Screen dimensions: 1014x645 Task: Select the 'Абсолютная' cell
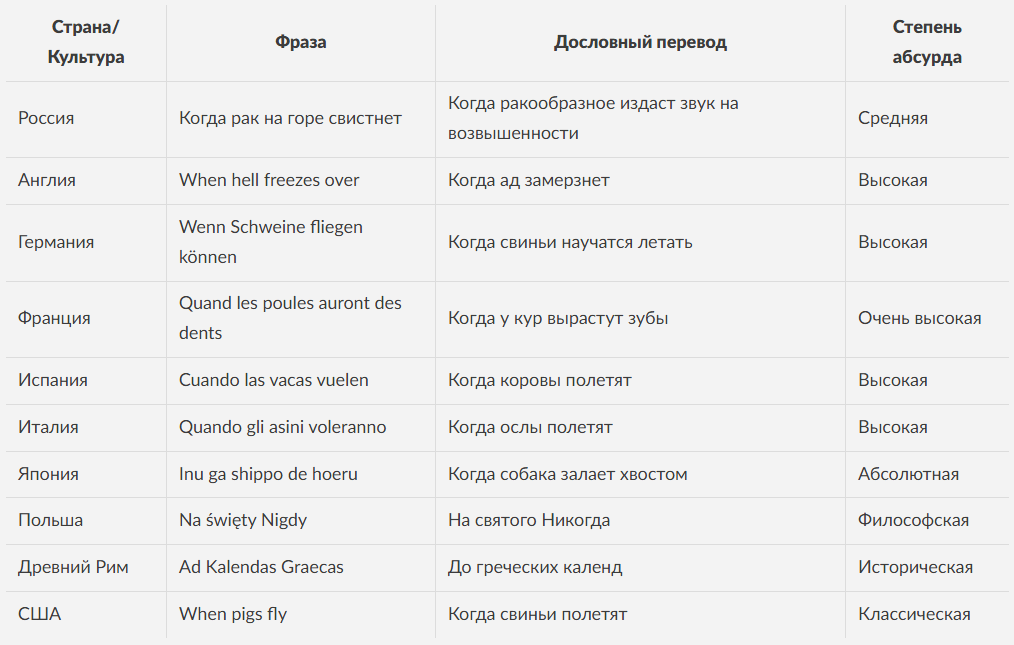908,474
